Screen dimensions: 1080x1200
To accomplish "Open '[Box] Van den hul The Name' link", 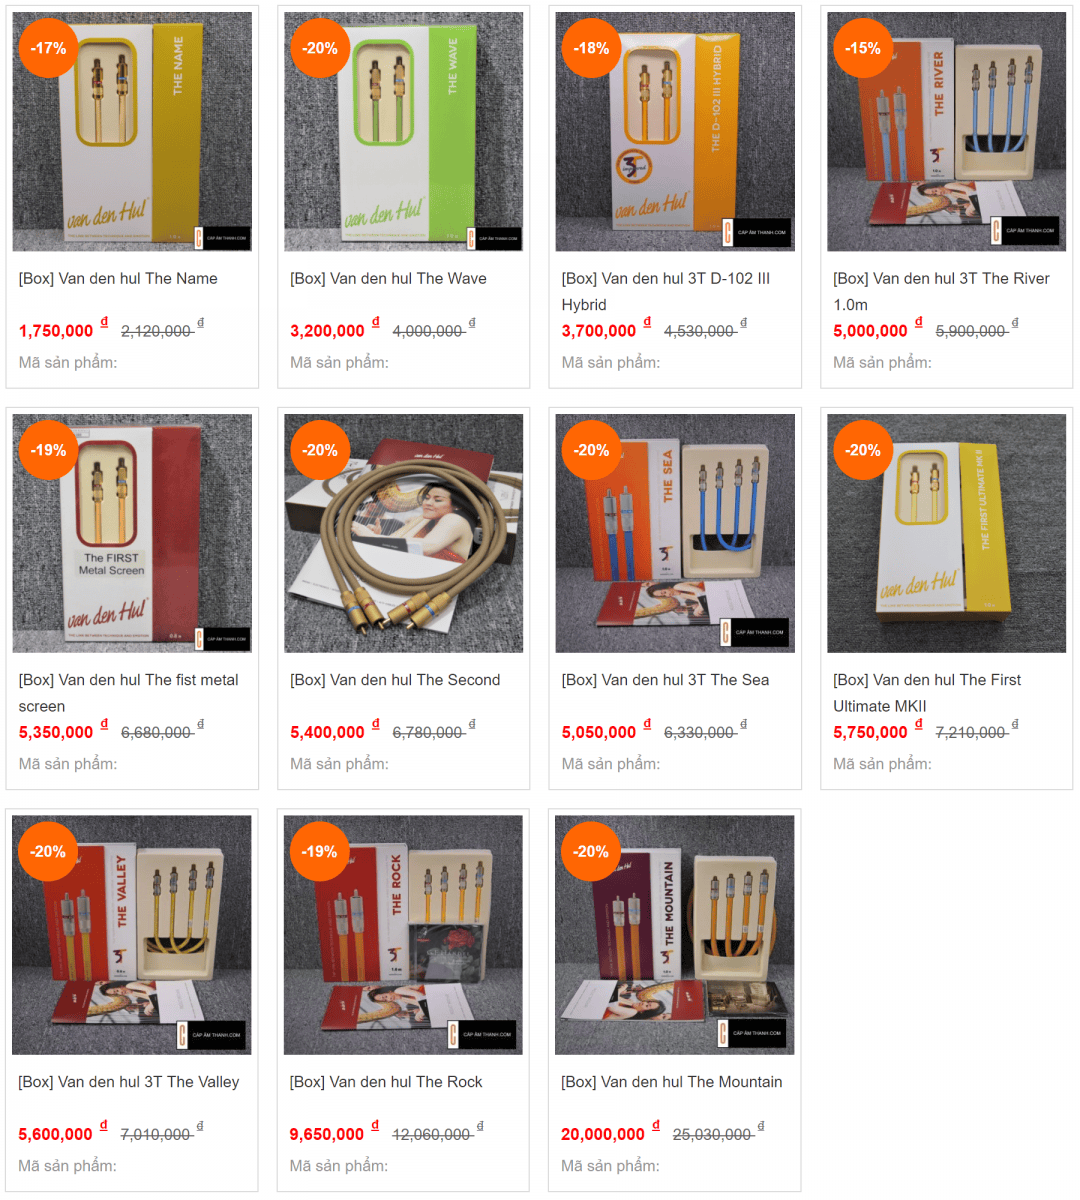I will 118,279.
